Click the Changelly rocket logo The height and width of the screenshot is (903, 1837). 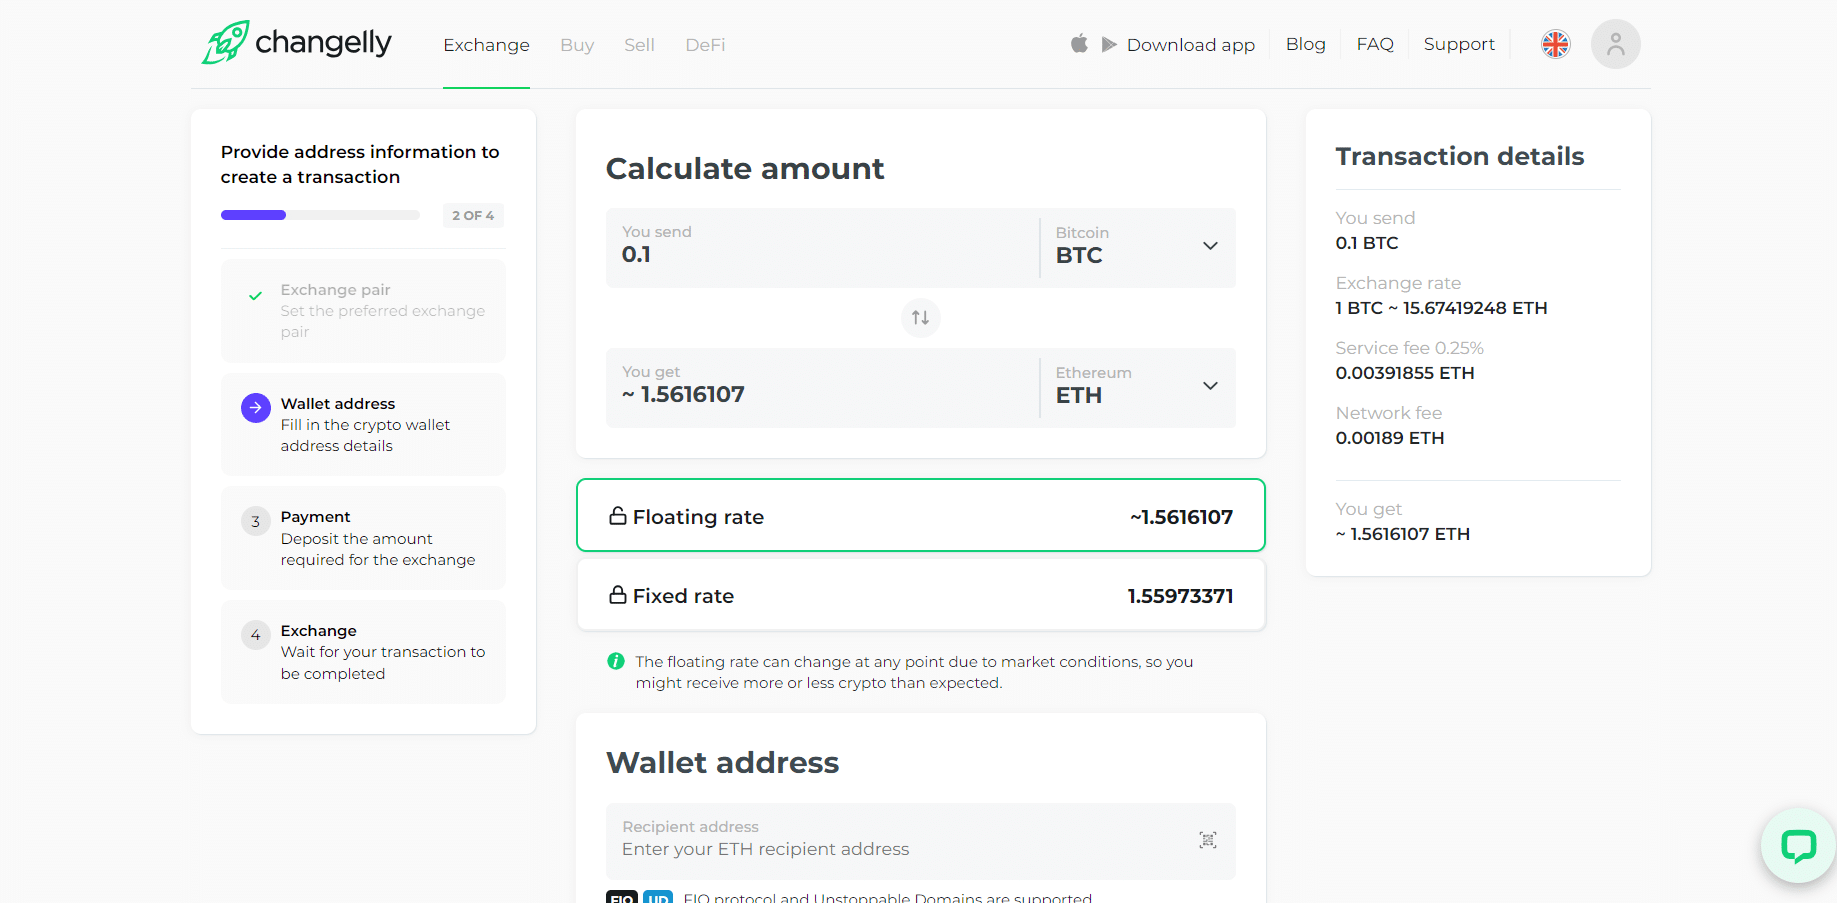coord(226,43)
